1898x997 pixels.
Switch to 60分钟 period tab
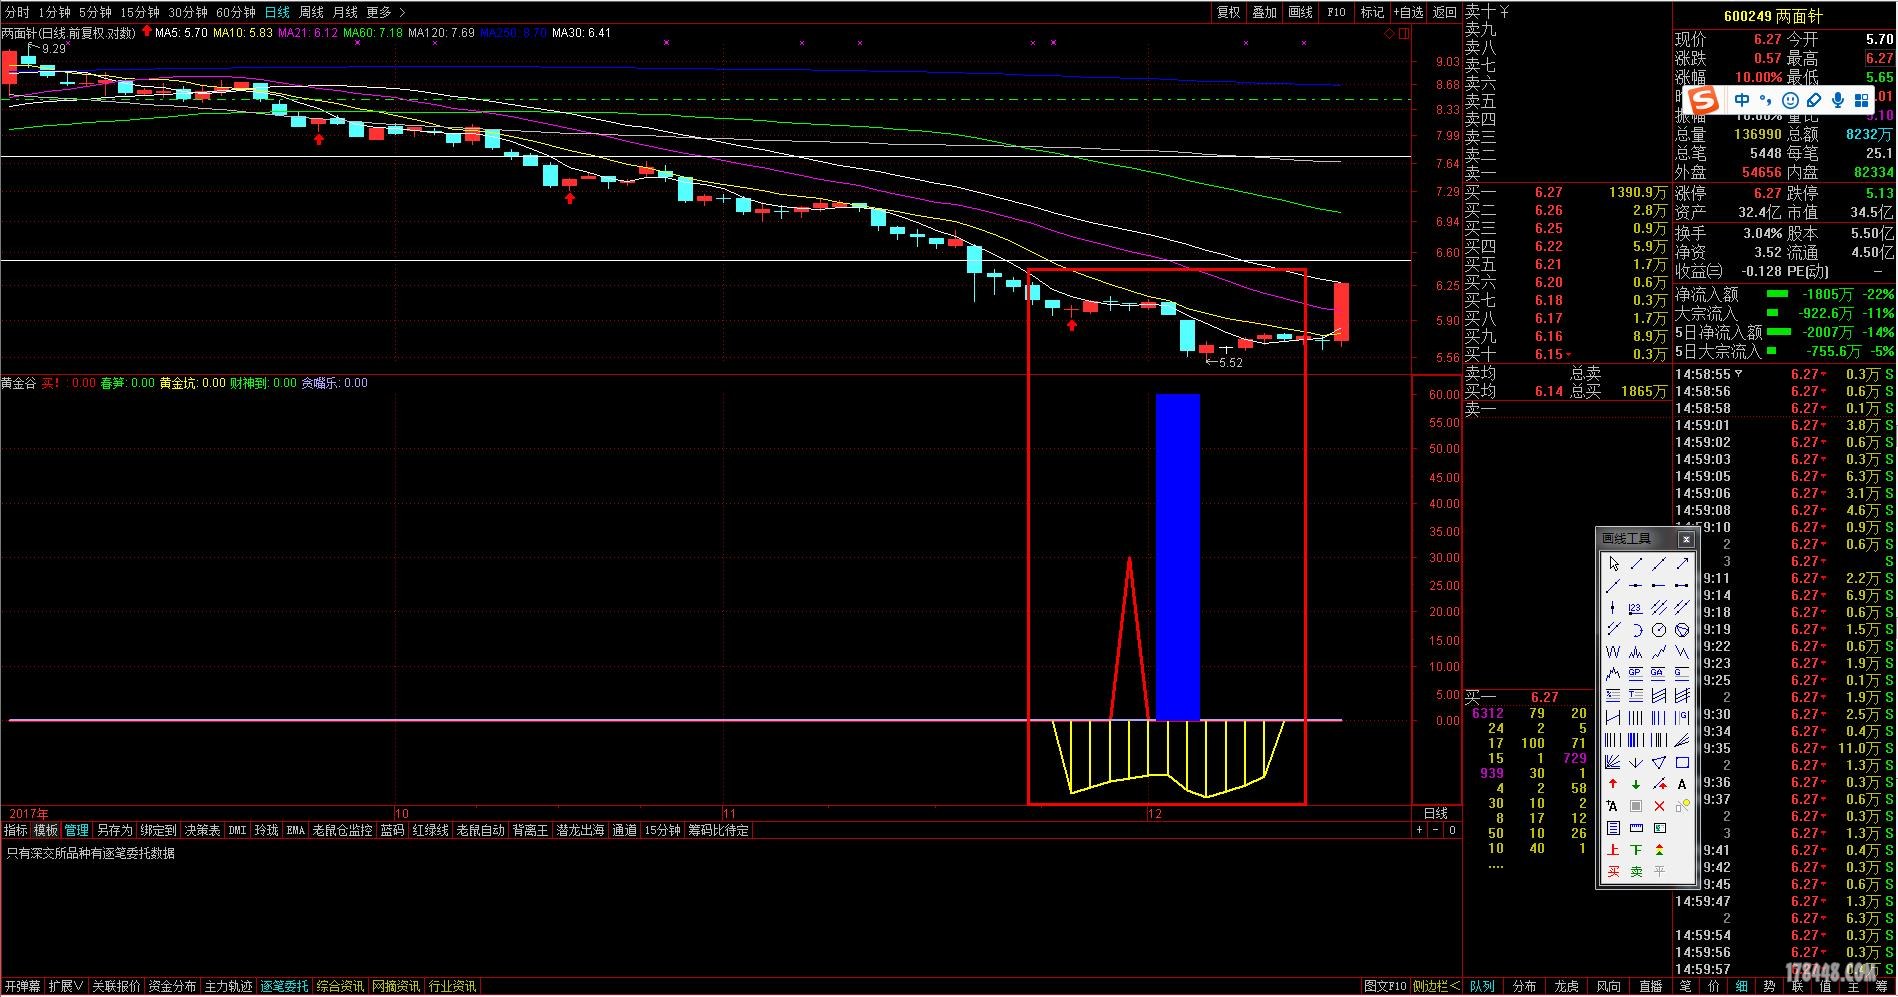tap(236, 12)
